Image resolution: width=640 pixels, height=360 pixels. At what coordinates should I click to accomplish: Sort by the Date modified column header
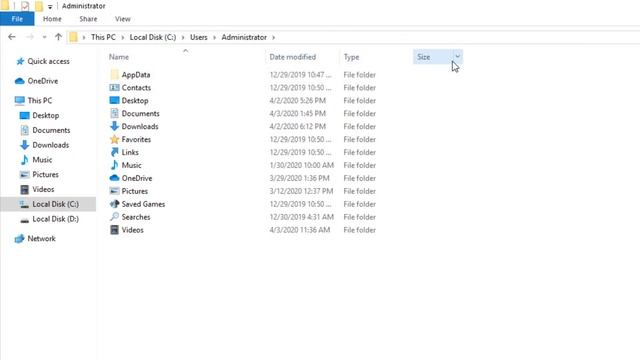293,57
